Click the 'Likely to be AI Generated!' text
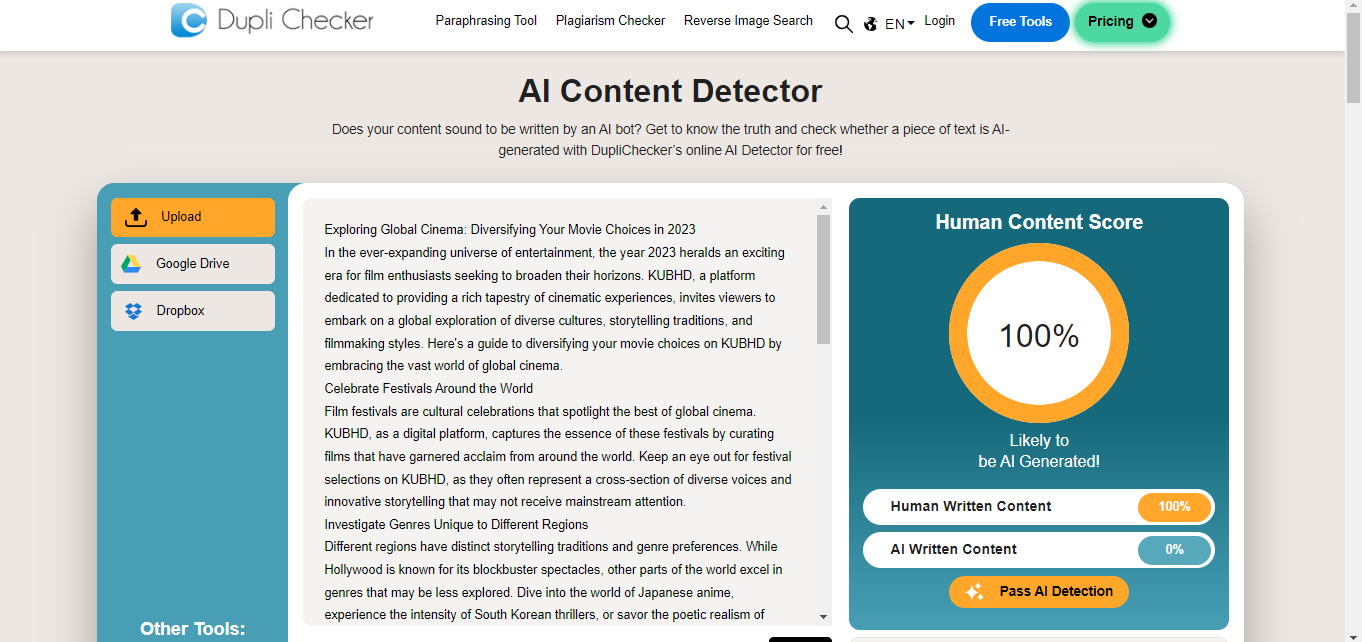This screenshot has height=642, width=1362. click(1039, 451)
